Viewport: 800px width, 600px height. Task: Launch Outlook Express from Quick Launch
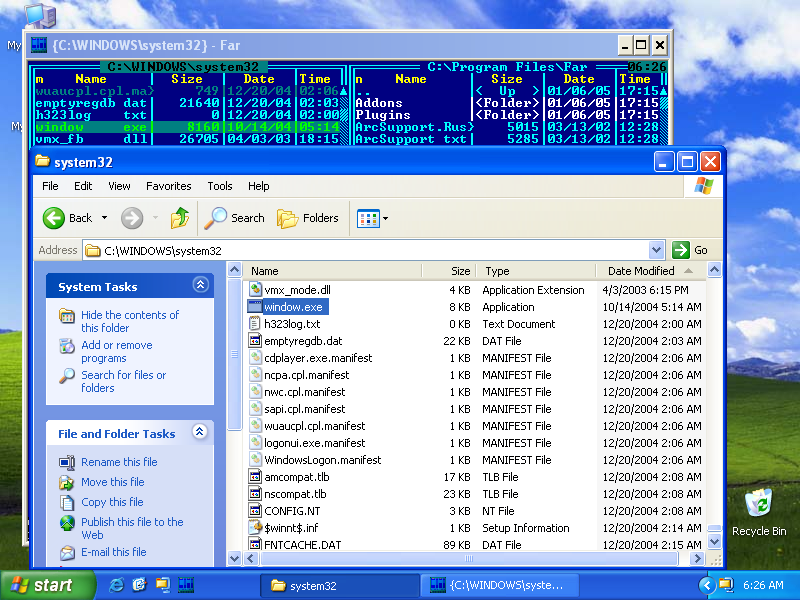point(140,585)
